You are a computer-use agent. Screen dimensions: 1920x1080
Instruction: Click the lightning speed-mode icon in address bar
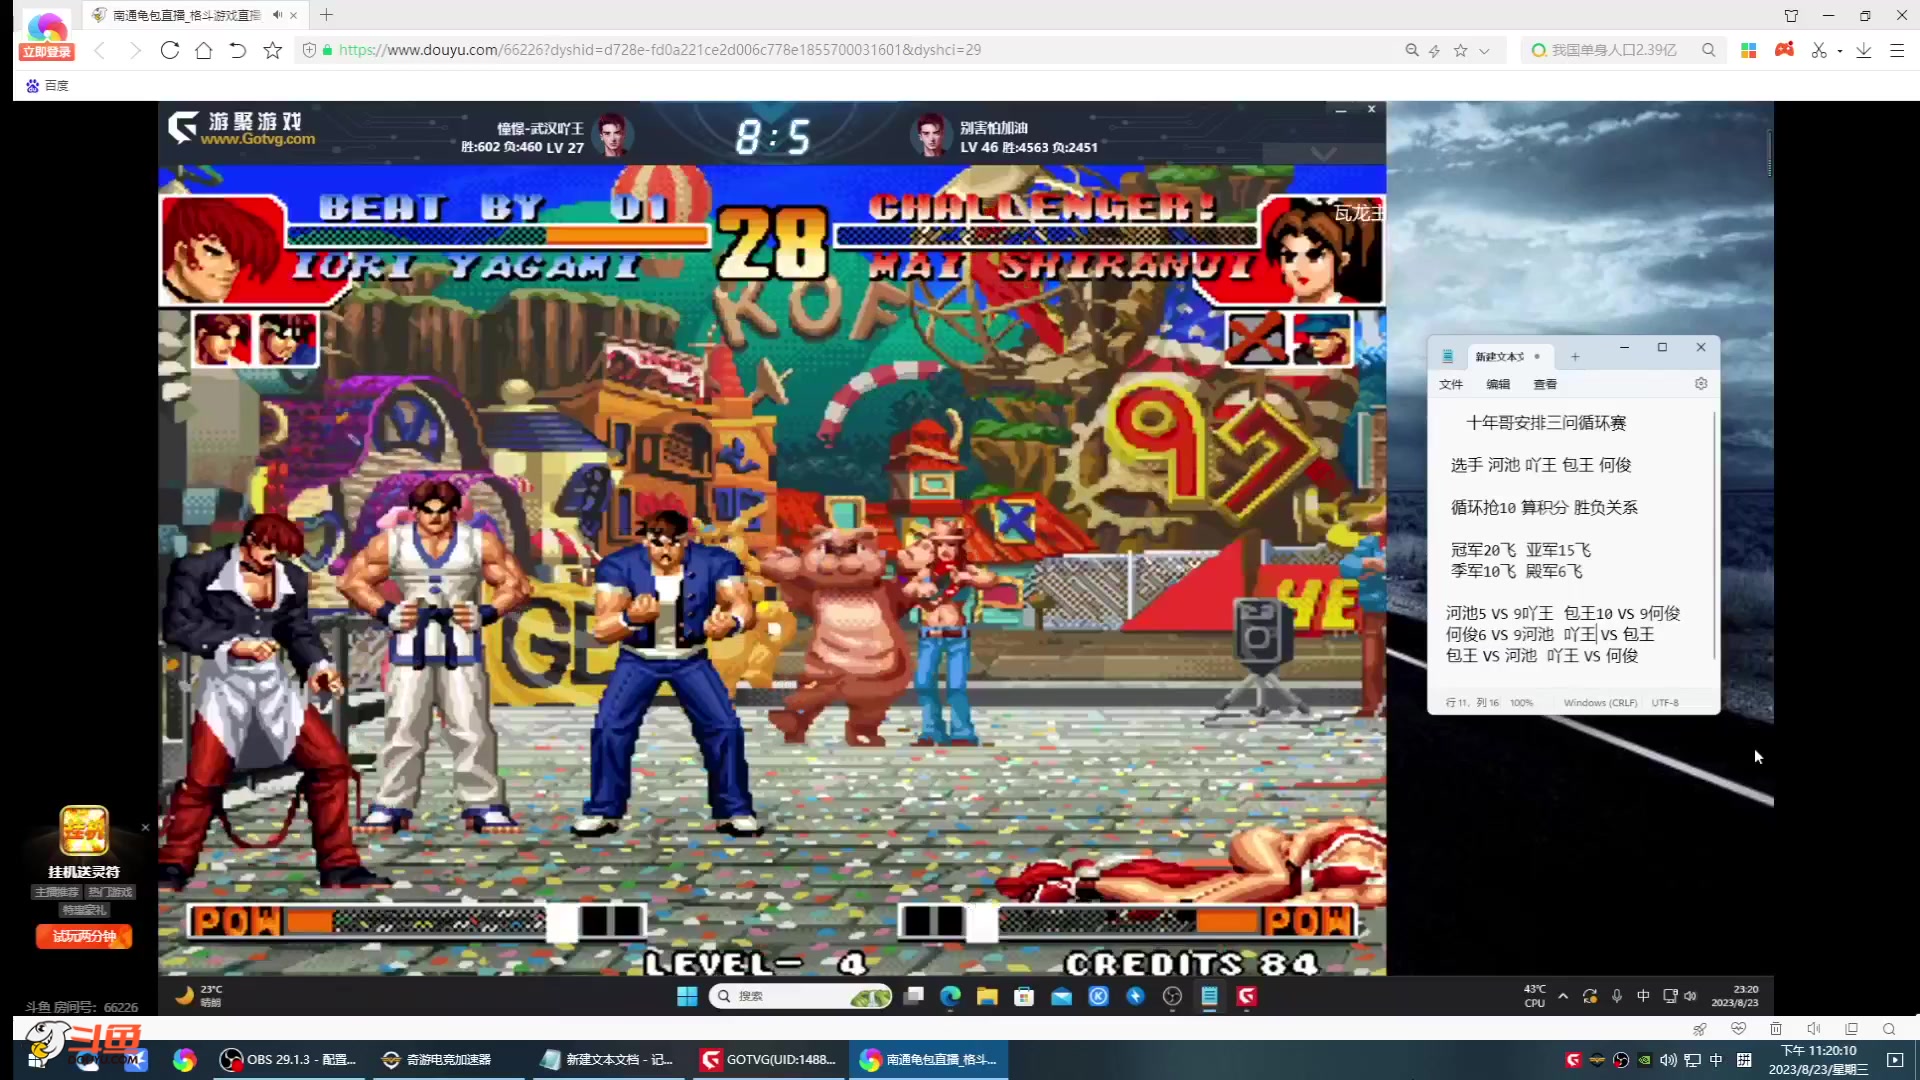tap(1435, 50)
